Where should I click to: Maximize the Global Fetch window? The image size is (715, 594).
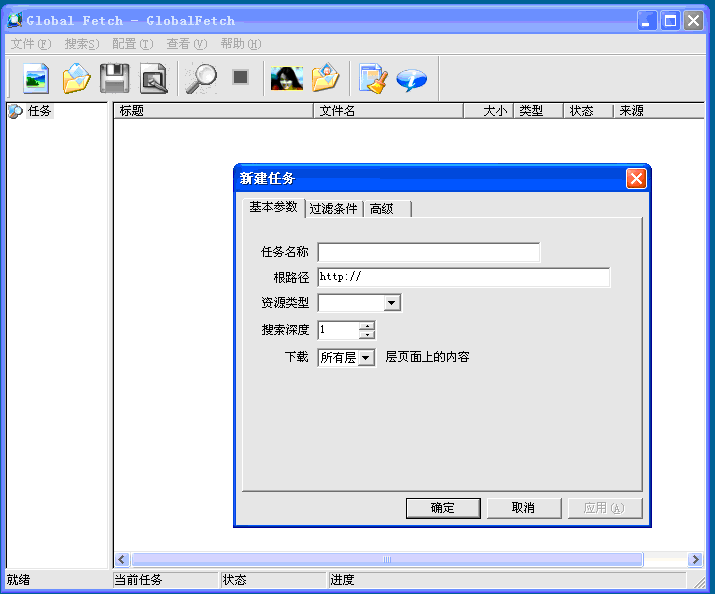pos(670,21)
